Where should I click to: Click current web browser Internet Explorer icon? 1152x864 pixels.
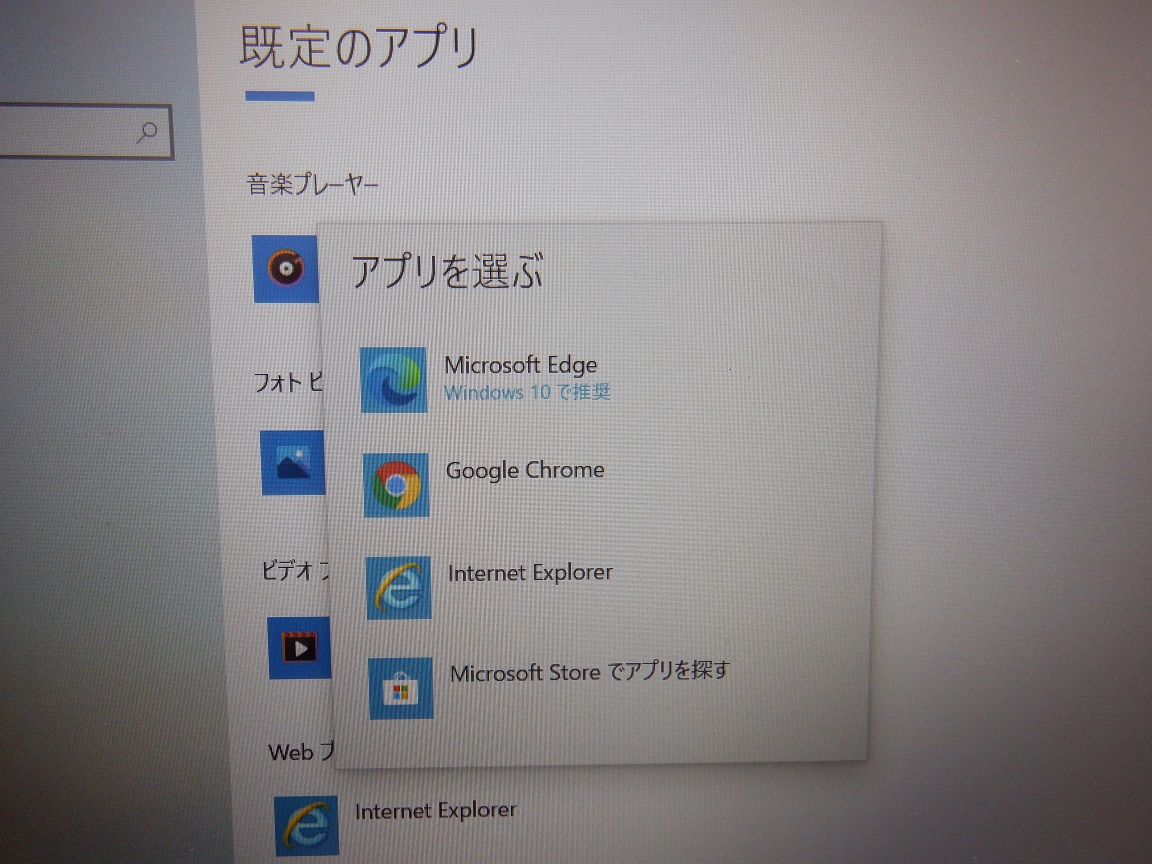click(306, 826)
